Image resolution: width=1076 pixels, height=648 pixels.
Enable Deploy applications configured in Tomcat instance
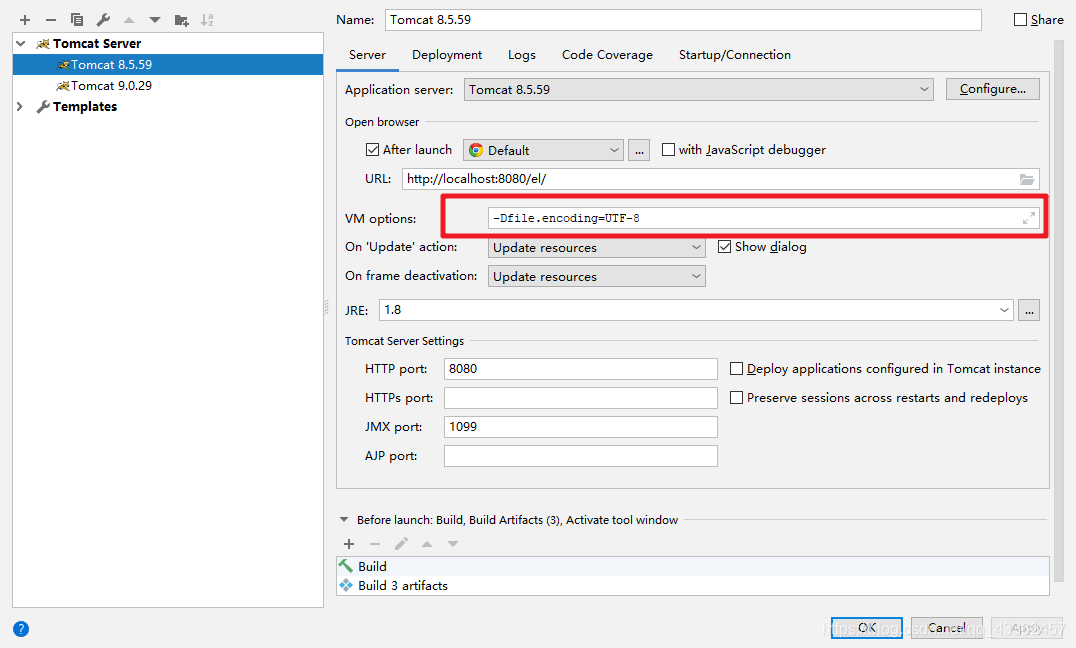pos(736,369)
